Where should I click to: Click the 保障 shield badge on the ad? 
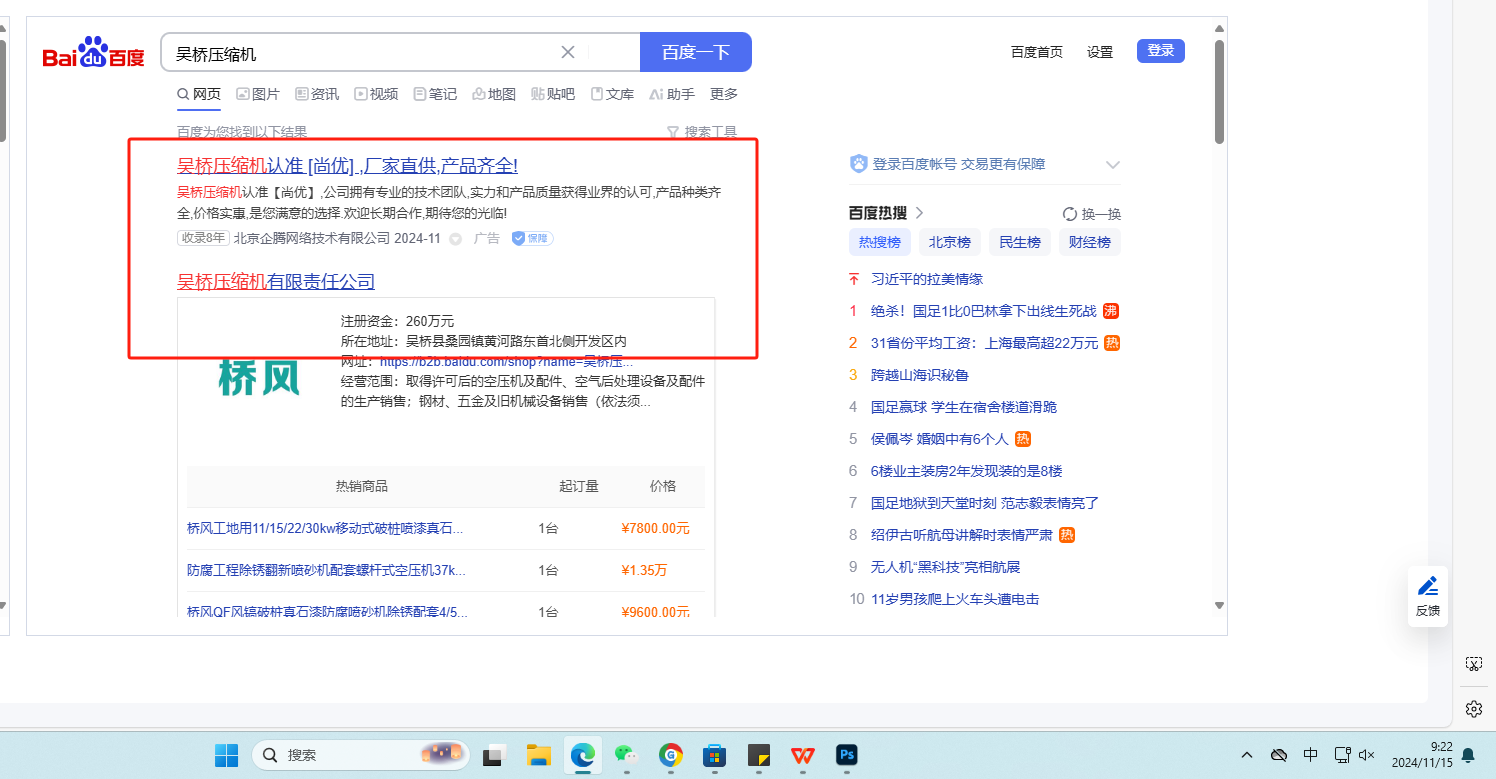[532, 238]
